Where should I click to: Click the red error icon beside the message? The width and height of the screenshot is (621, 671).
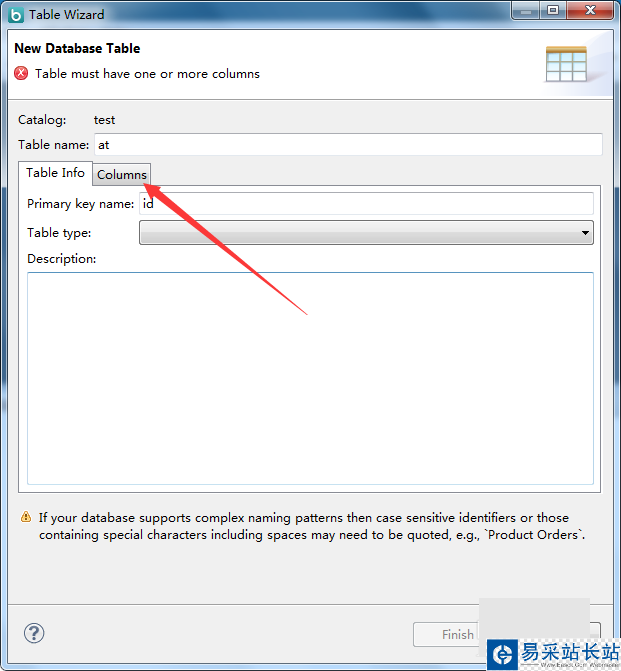tap(21, 73)
